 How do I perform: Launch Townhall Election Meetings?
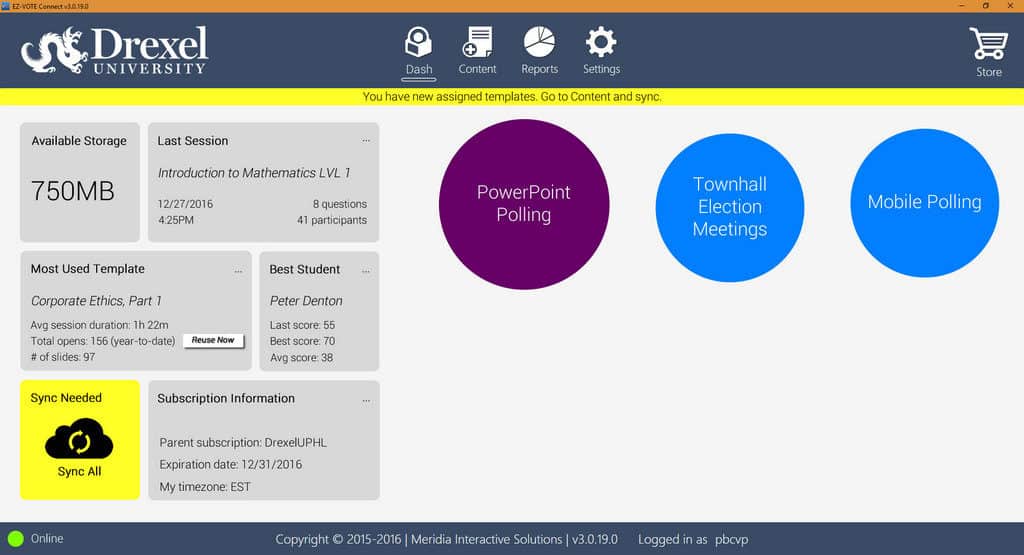[x=729, y=207]
